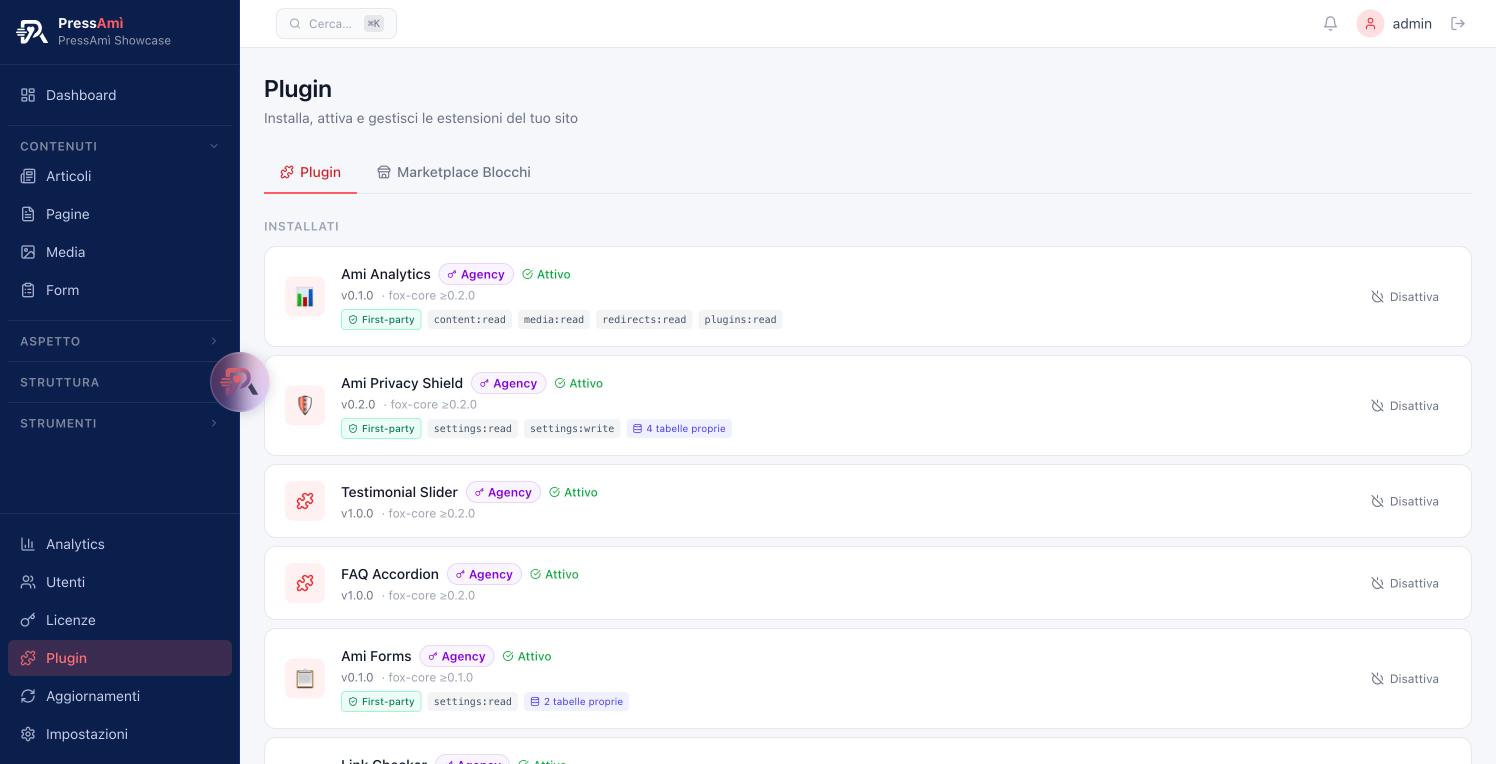Click Agency badge on Ami Privacy Shield
This screenshot has width=1496, height=764.
[509, 383]
